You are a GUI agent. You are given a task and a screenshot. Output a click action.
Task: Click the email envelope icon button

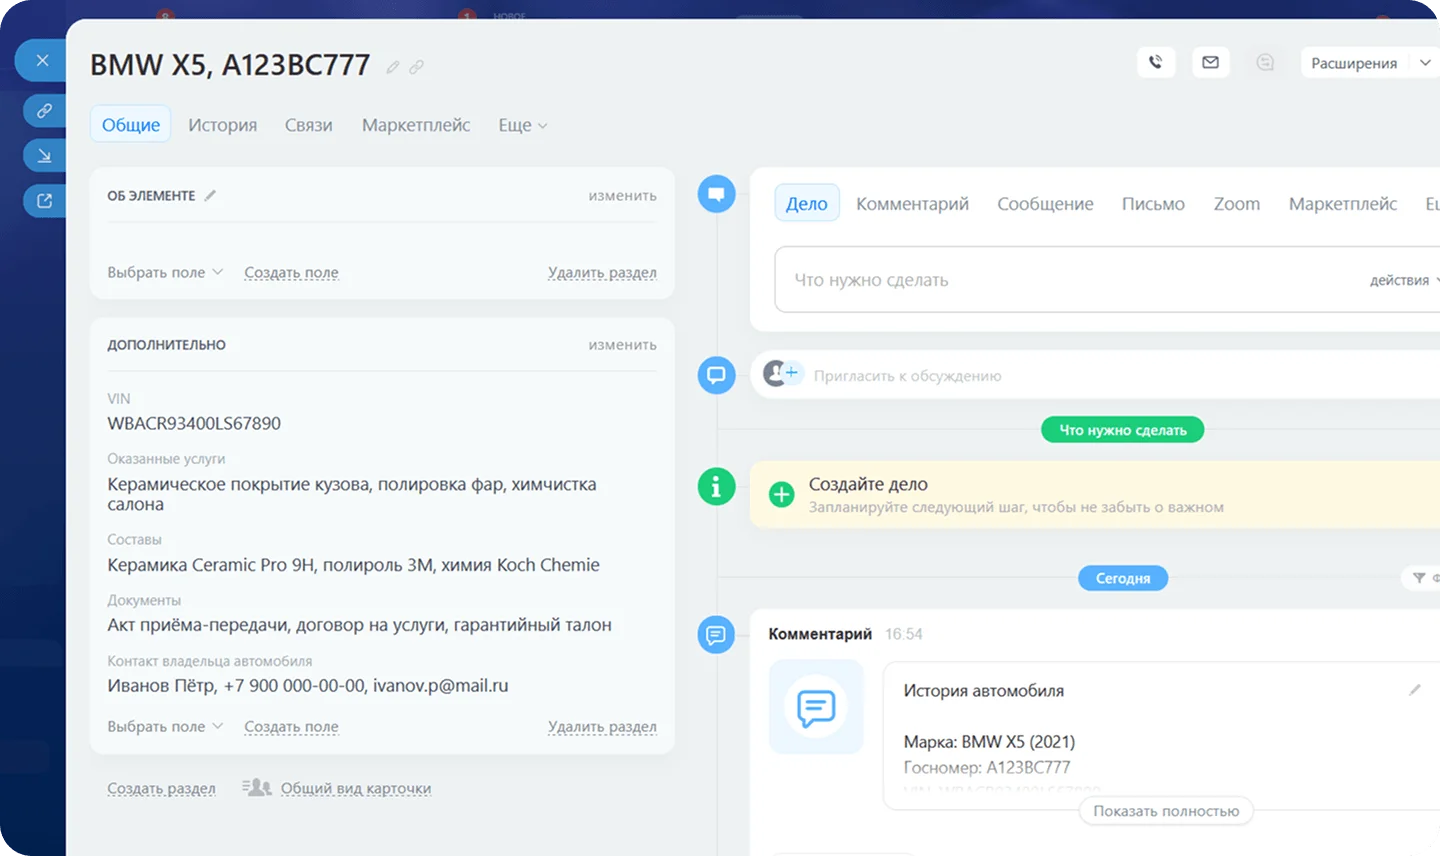[1210, 62]
